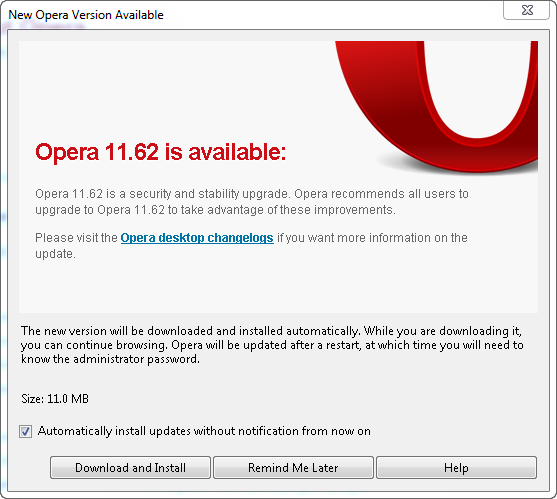The width and height of the screenshot is (557, 499).
Task: Click the 'Size: 11.0 MB' label
Action: (x=55, y=398)
